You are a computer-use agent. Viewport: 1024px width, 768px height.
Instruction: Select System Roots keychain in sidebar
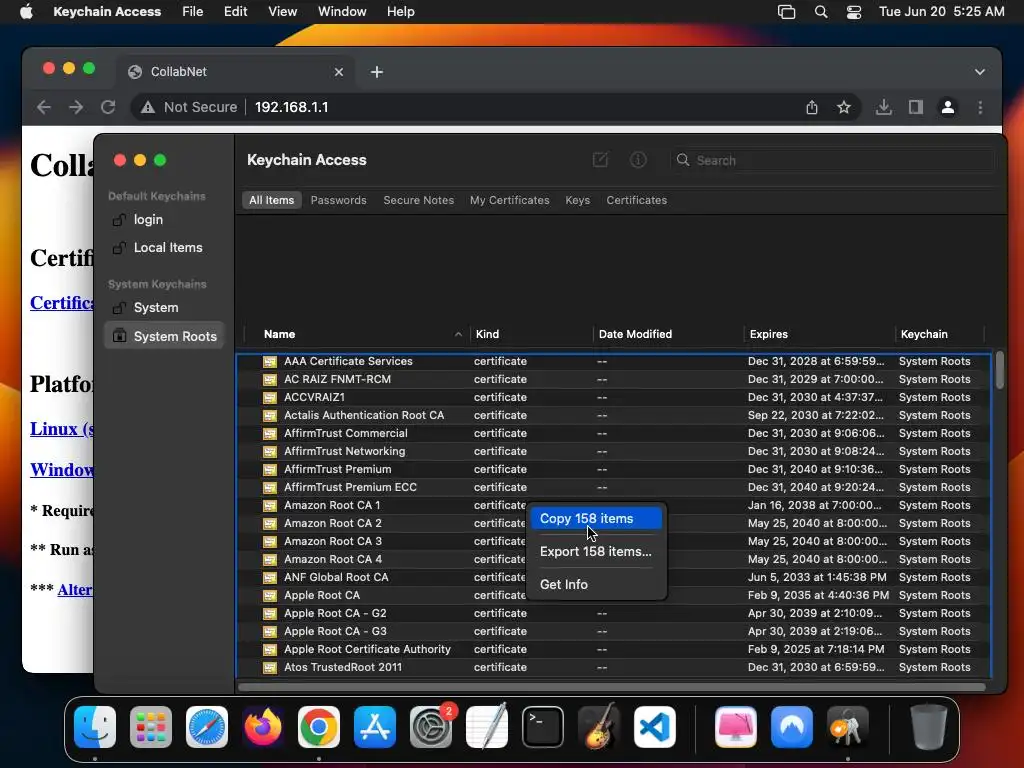tap(165, 336)
